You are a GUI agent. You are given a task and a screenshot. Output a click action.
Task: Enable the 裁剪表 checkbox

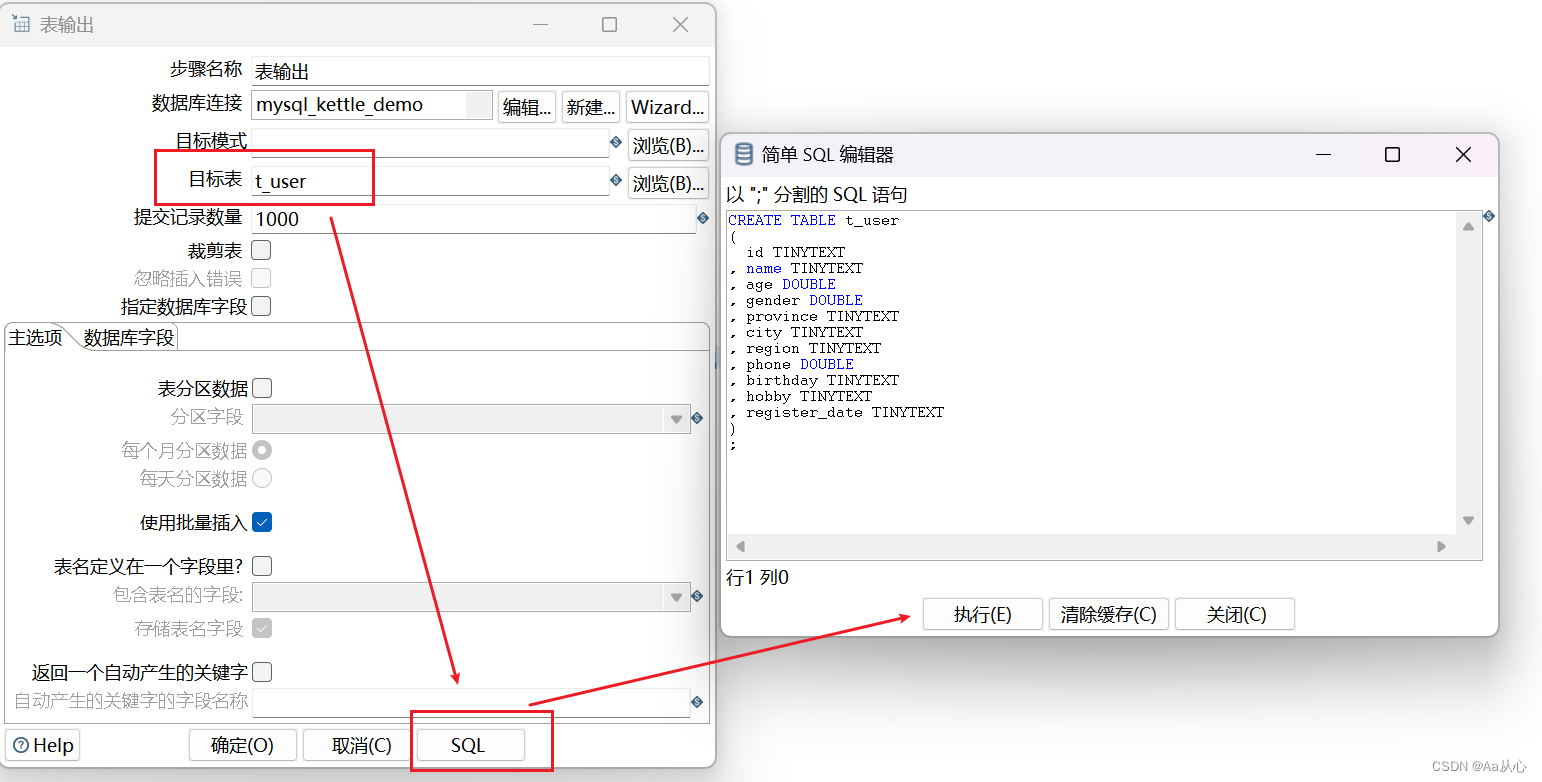(261, 250)
